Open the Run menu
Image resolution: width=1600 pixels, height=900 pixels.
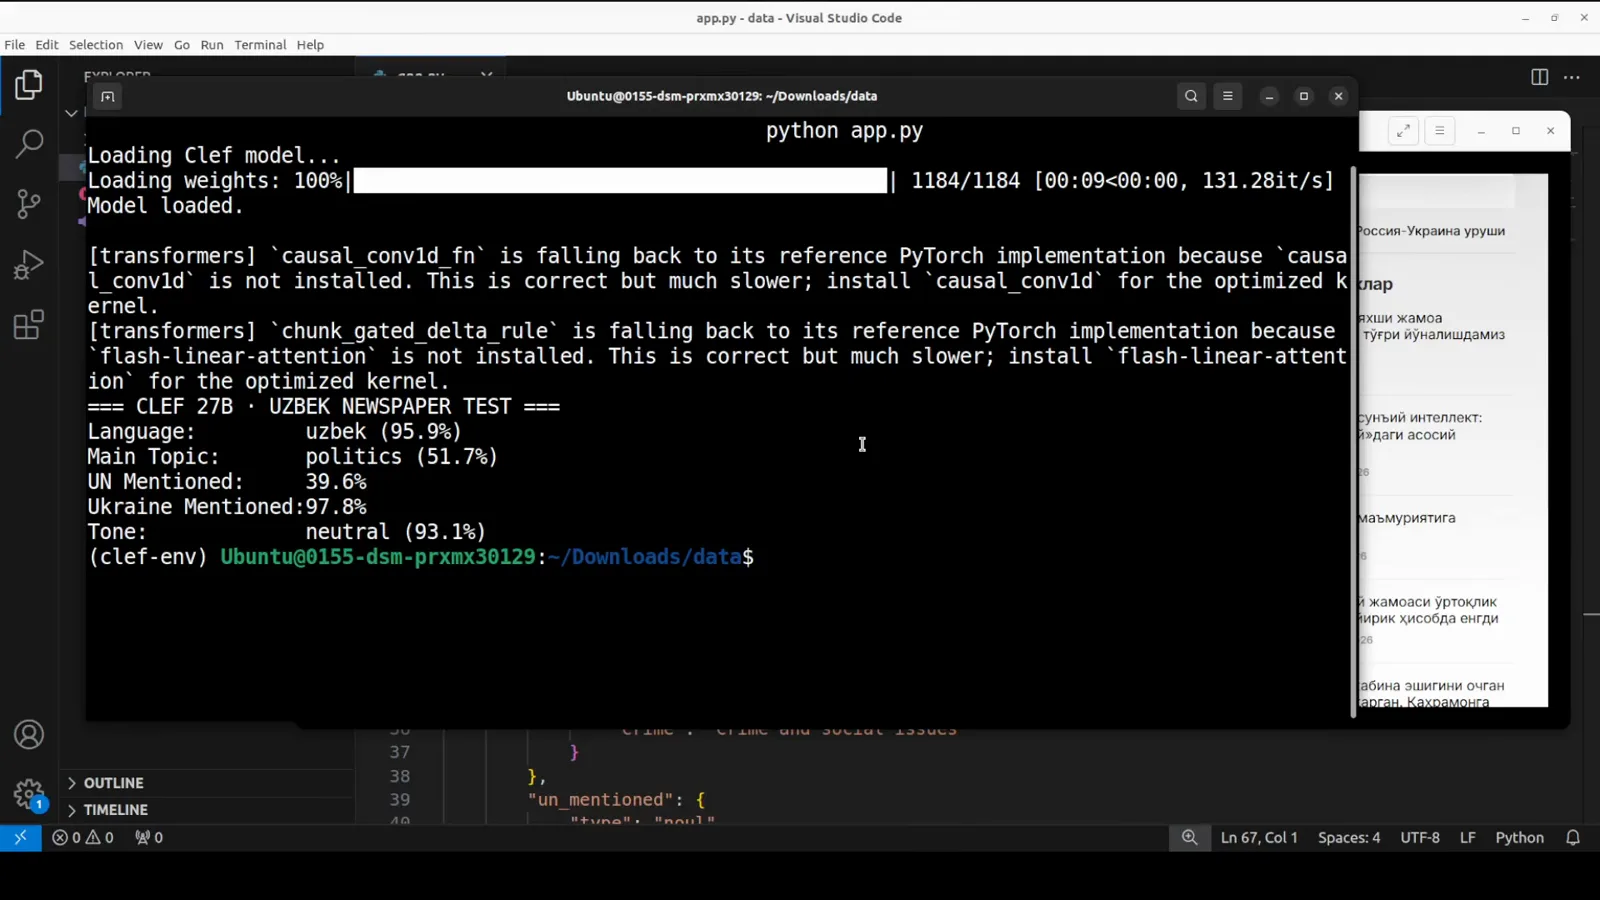pyautogui.click(x=212, y=45)
